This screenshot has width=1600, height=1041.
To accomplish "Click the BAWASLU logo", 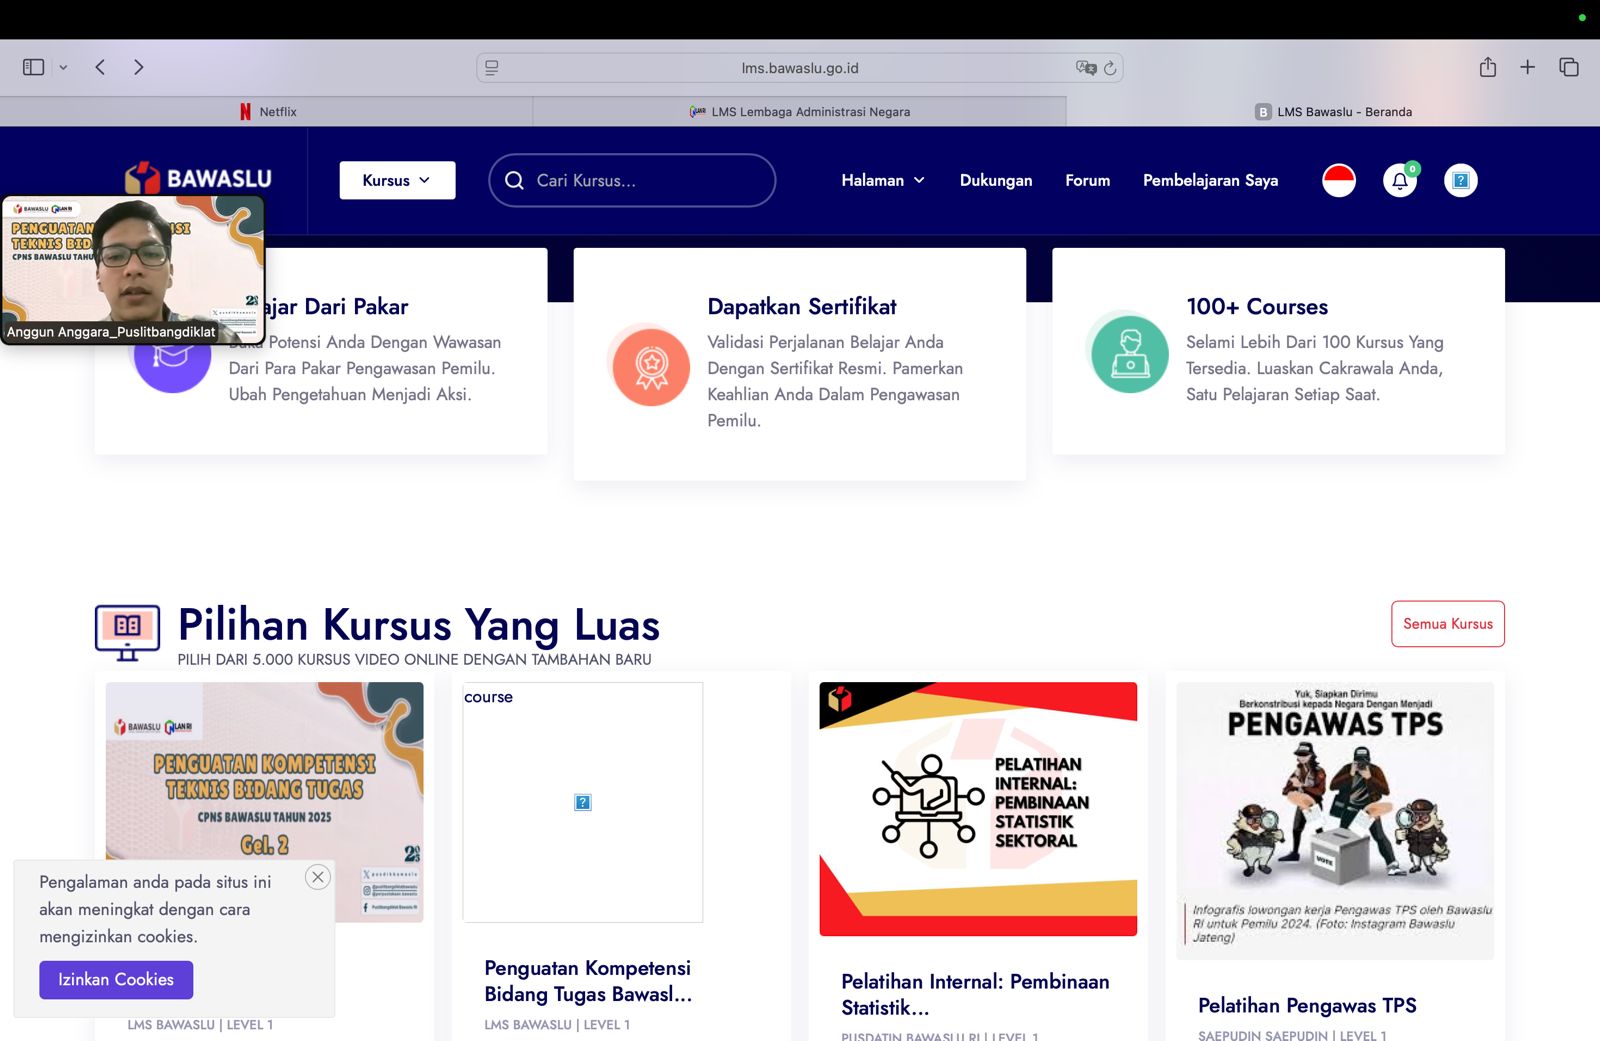I will point(199,178).
